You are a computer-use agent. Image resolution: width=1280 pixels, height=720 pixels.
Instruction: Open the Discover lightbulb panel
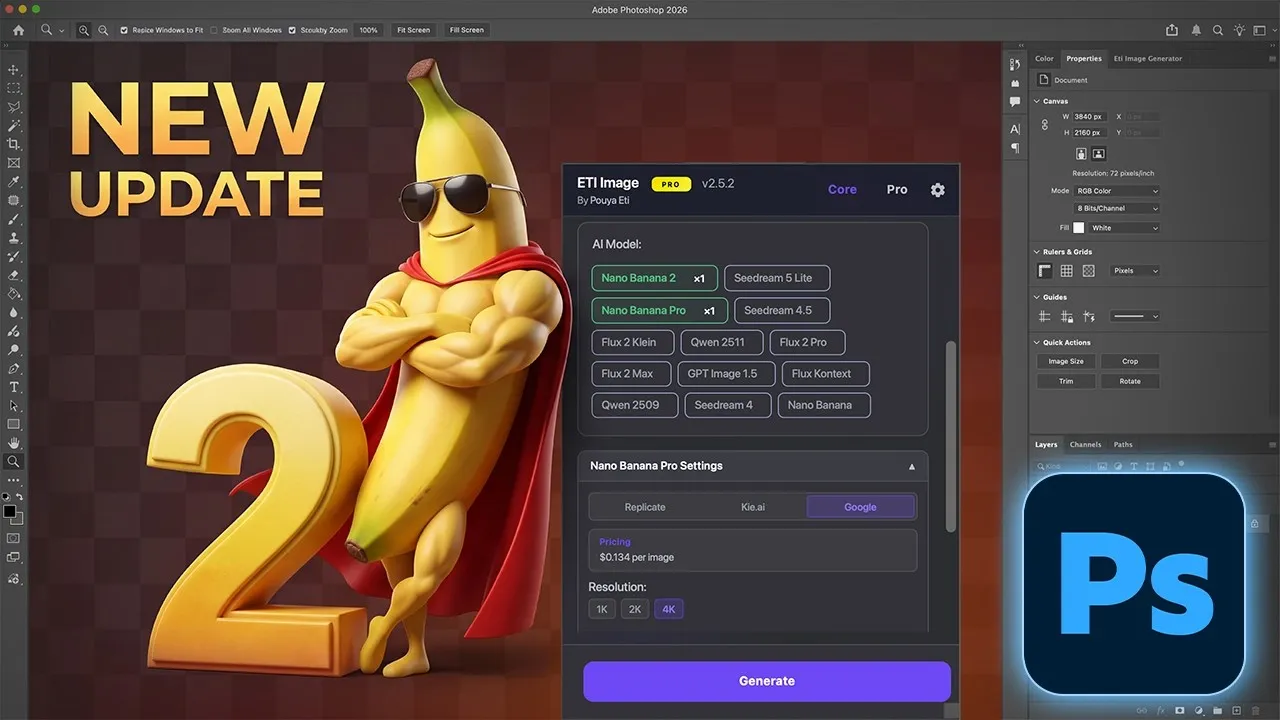1240,30
